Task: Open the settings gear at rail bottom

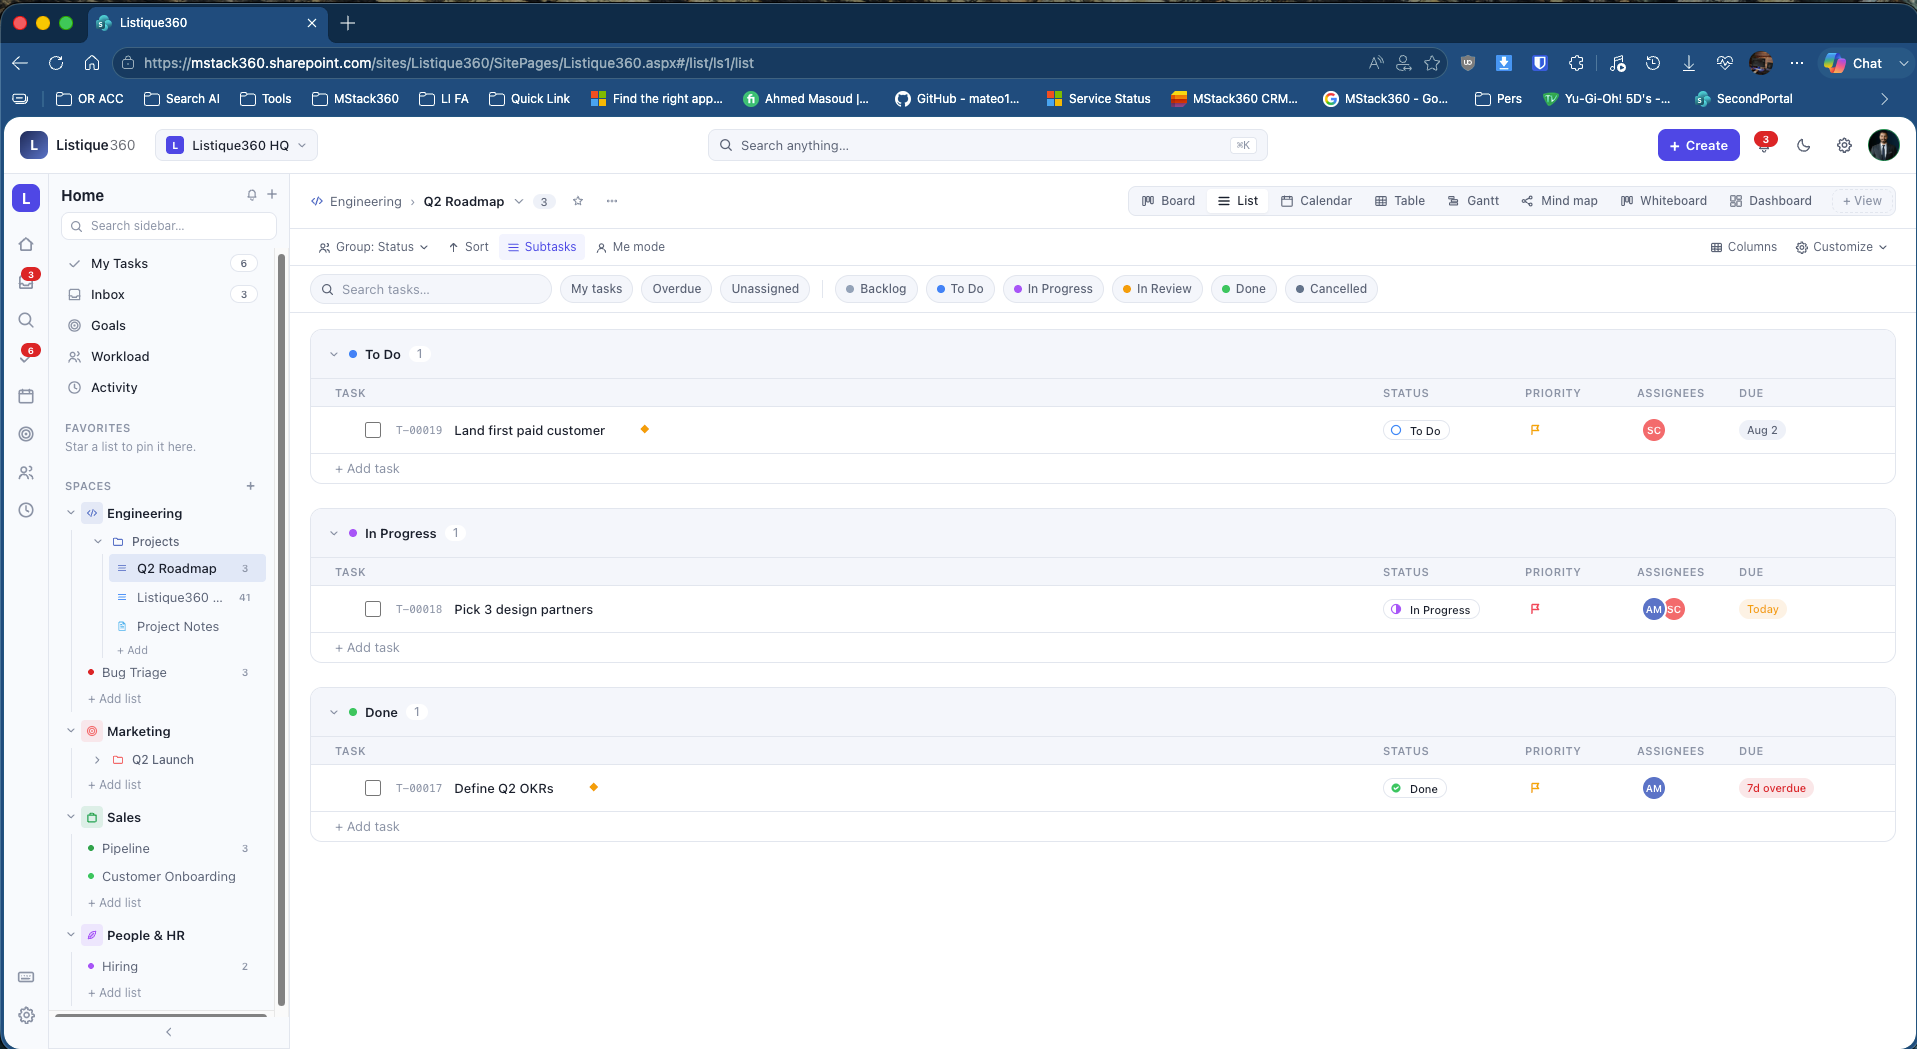Action: tap(26, 1015)
